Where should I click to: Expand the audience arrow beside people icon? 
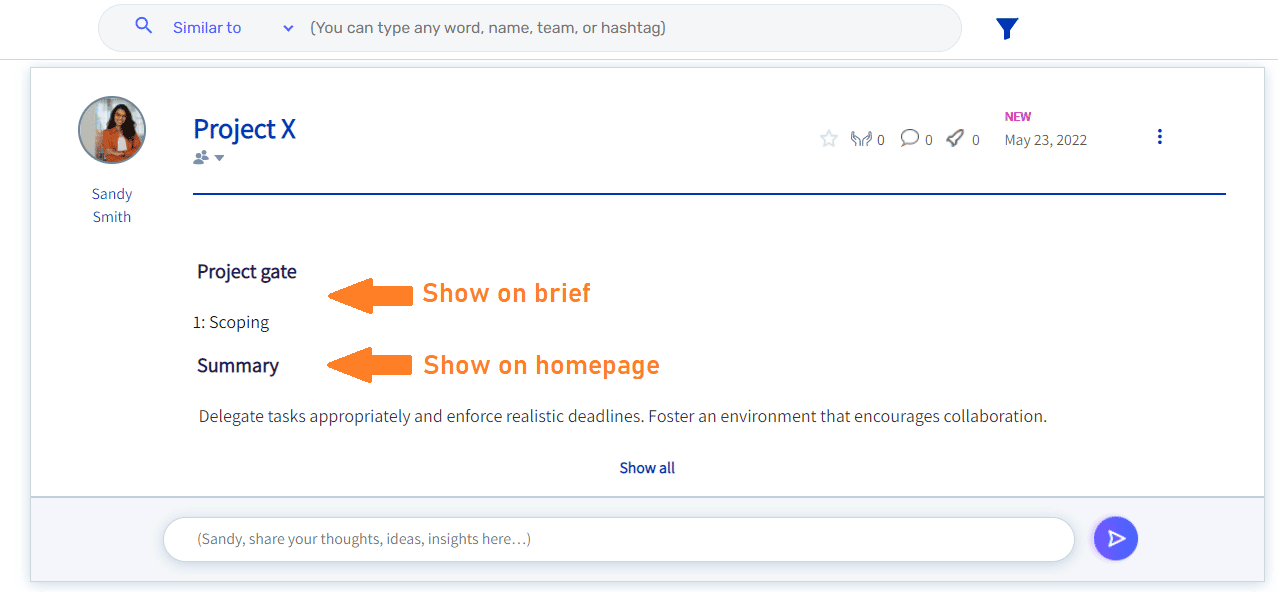(x=219, y=158)
